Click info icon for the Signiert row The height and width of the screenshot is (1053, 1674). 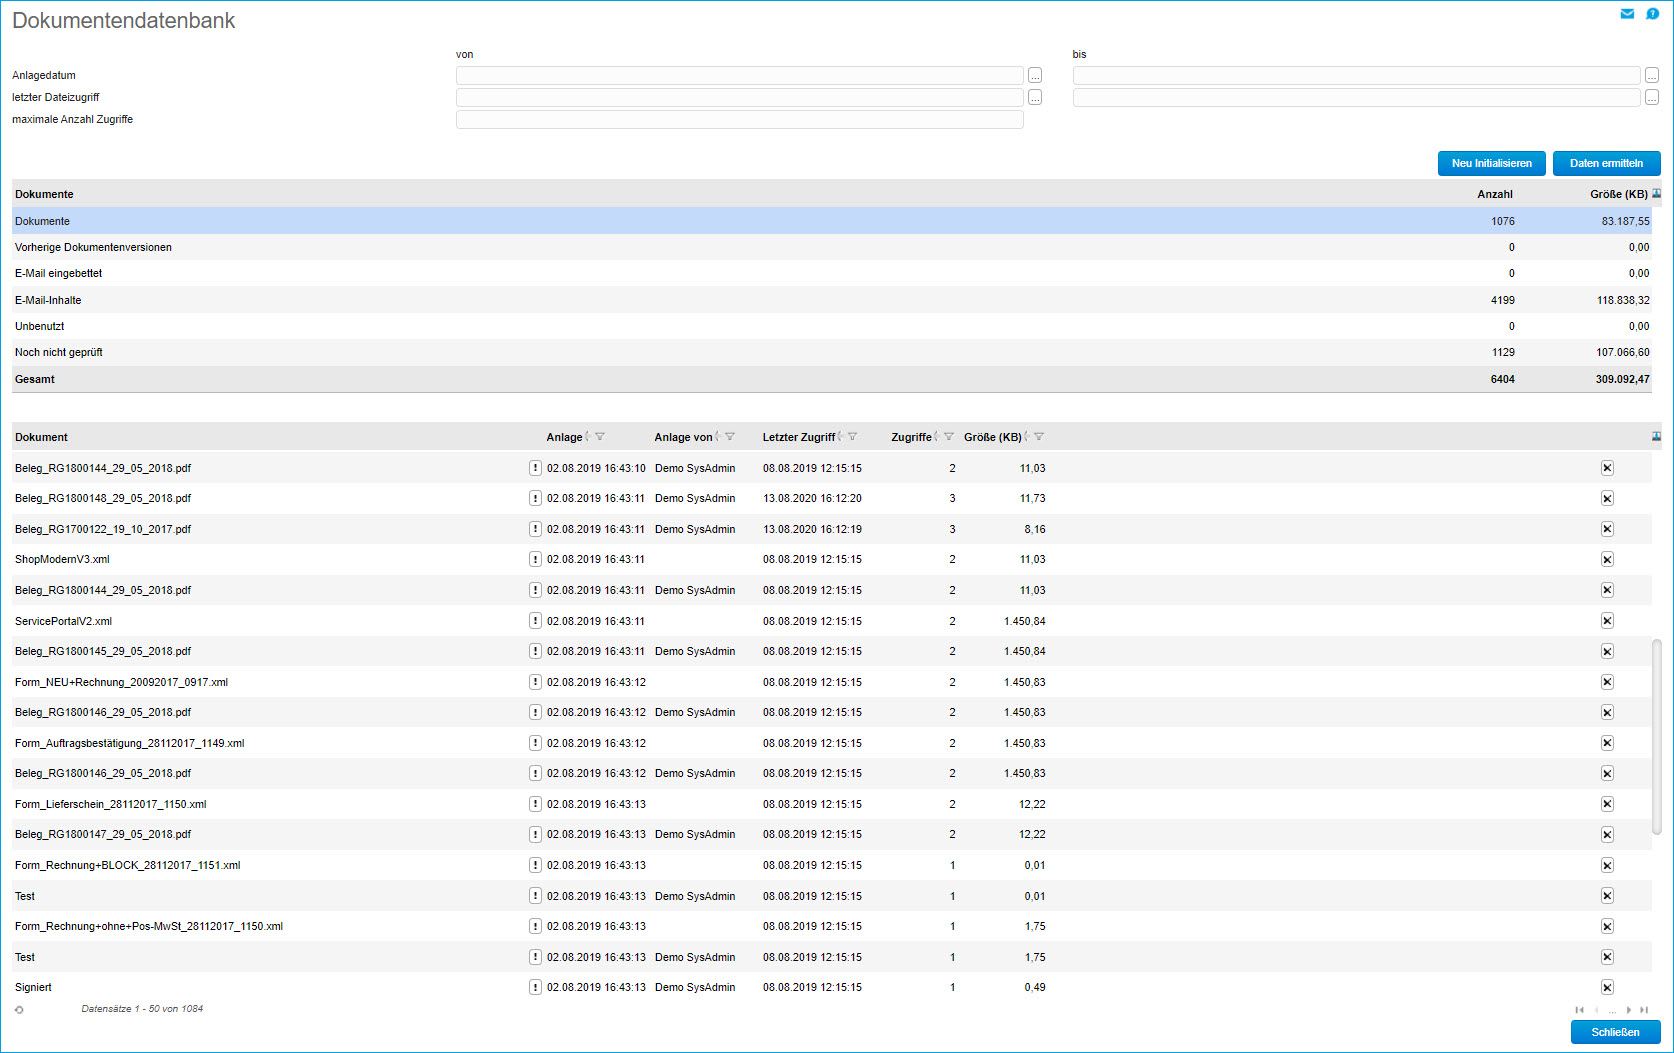(535, 987)
